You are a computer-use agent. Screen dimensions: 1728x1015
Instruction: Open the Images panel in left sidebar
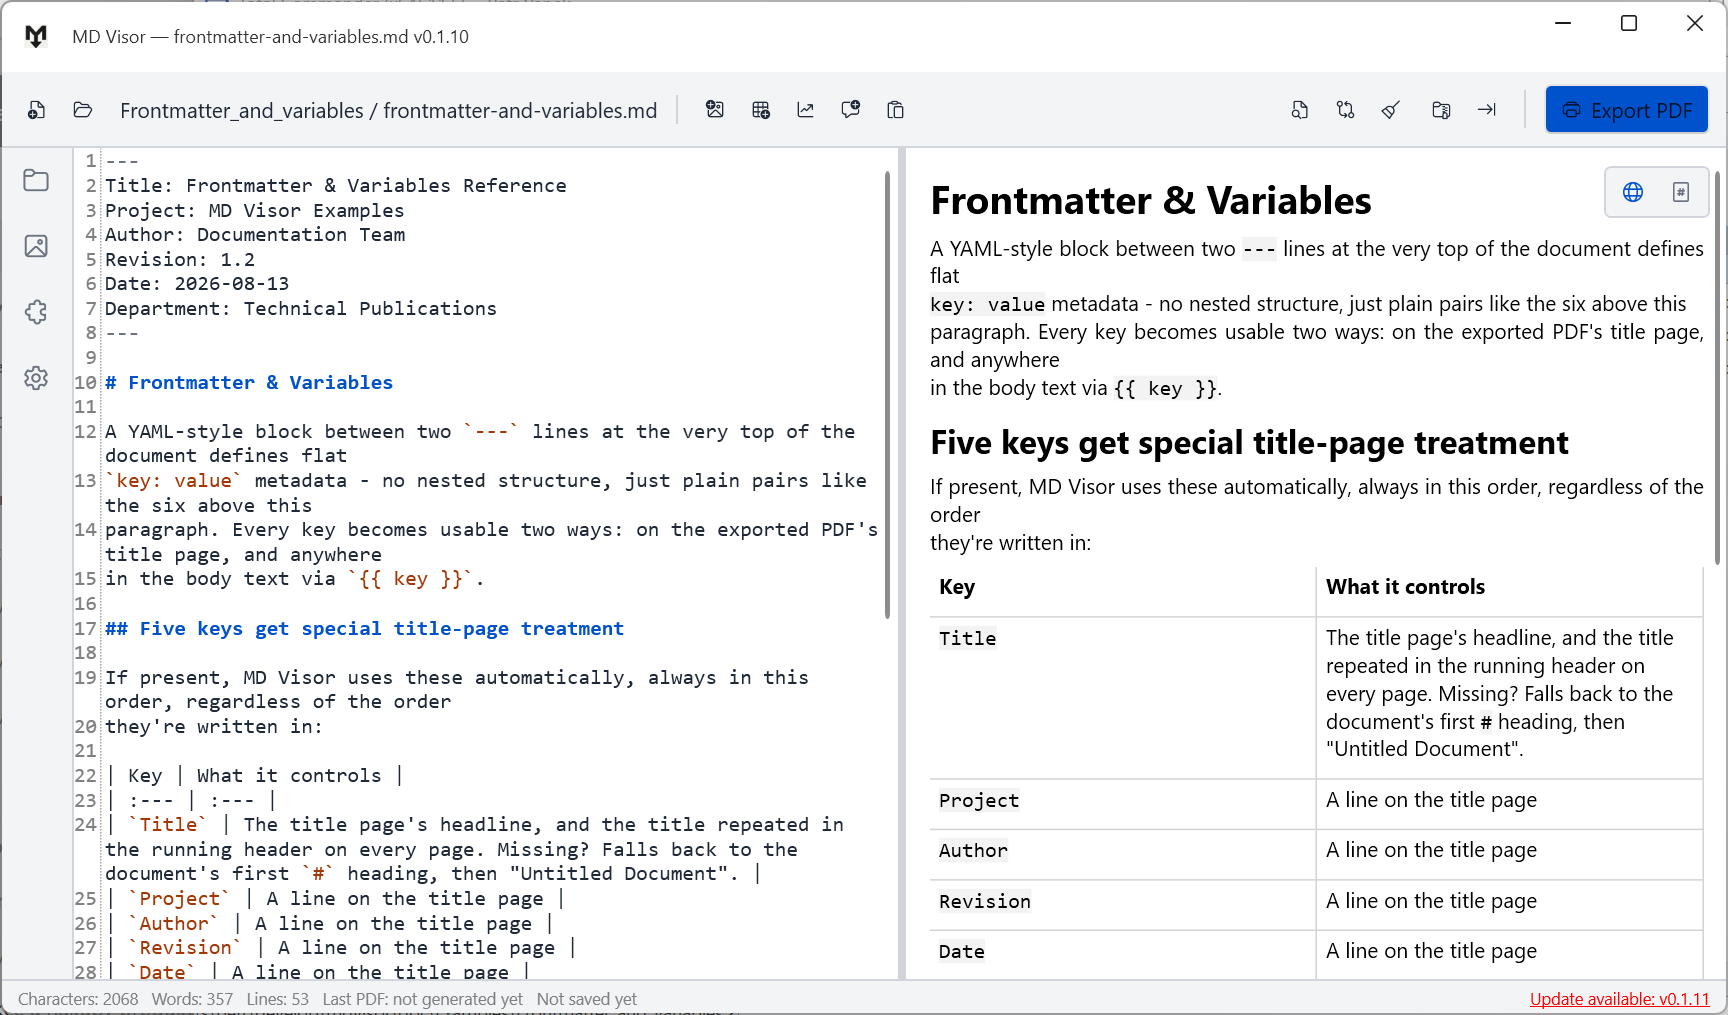tap(36, 246)
